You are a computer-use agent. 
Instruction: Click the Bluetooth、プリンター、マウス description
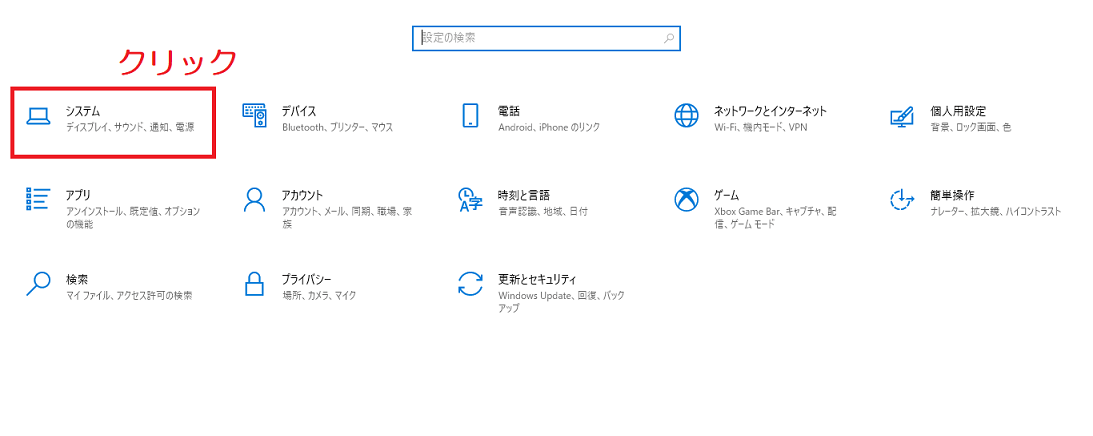click(x=337, y=128)
